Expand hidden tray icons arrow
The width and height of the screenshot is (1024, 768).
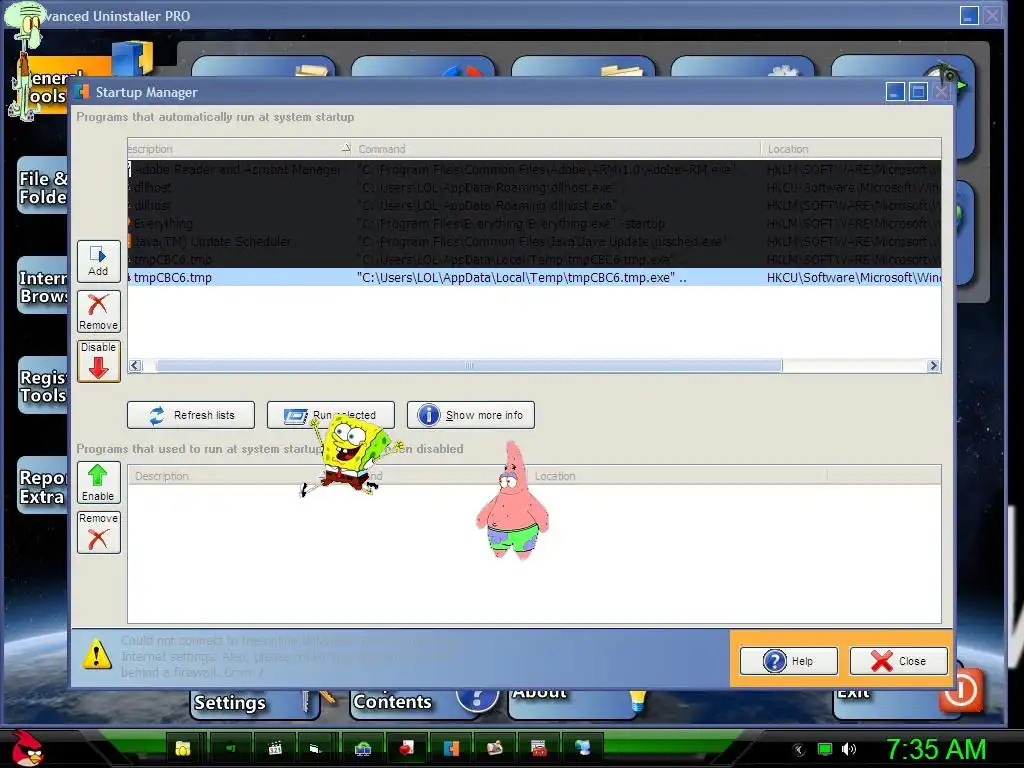click(x=799, y=750)
